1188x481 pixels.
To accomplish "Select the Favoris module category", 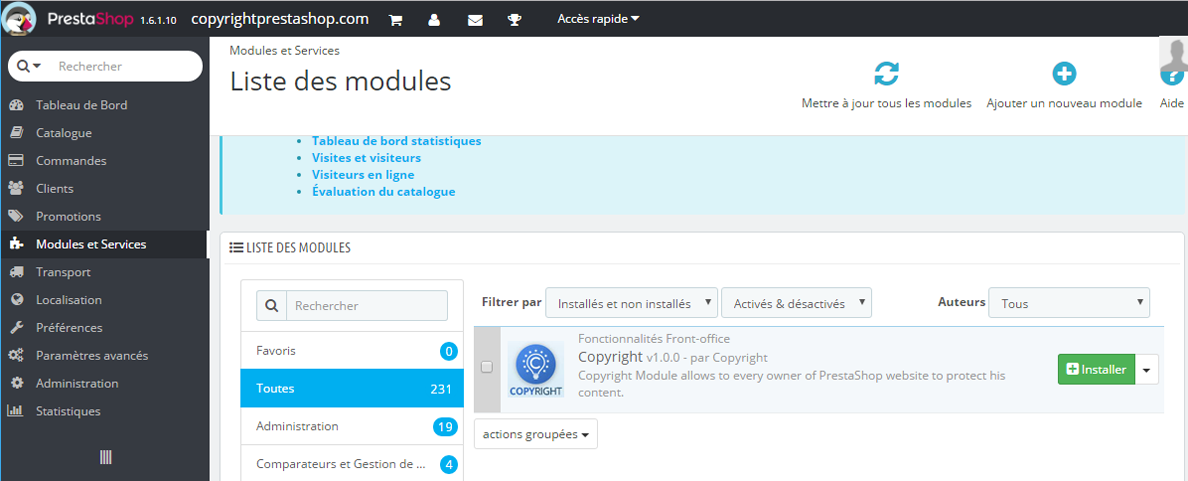I will 352,351.
